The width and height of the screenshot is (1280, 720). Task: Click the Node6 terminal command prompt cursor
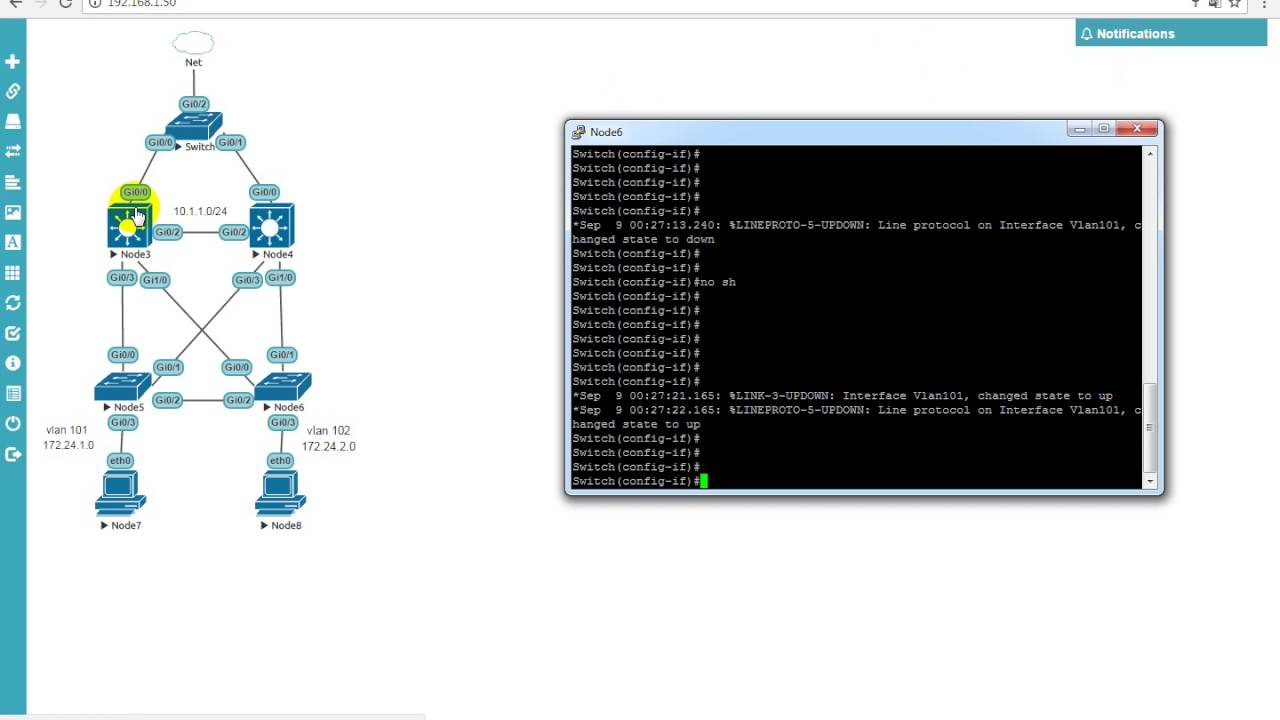pos(704,481)
